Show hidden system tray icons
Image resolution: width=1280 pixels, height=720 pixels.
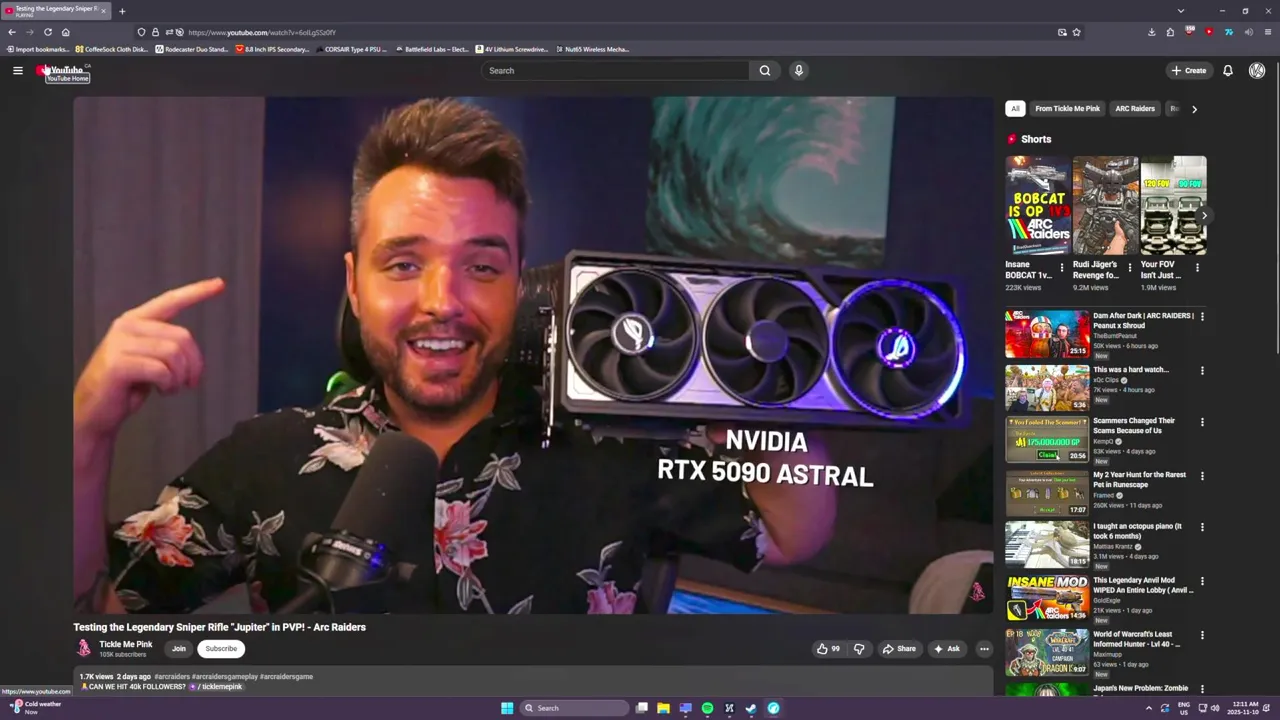(x=1148, y=708)
